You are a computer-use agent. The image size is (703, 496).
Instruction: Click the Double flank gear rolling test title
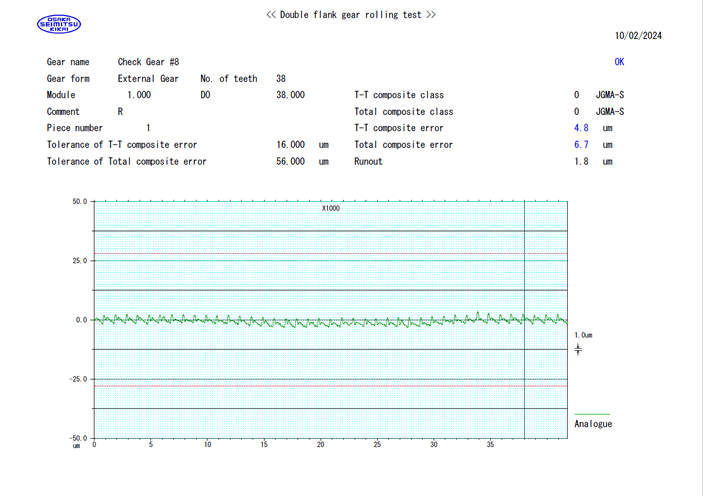(351, 15)
